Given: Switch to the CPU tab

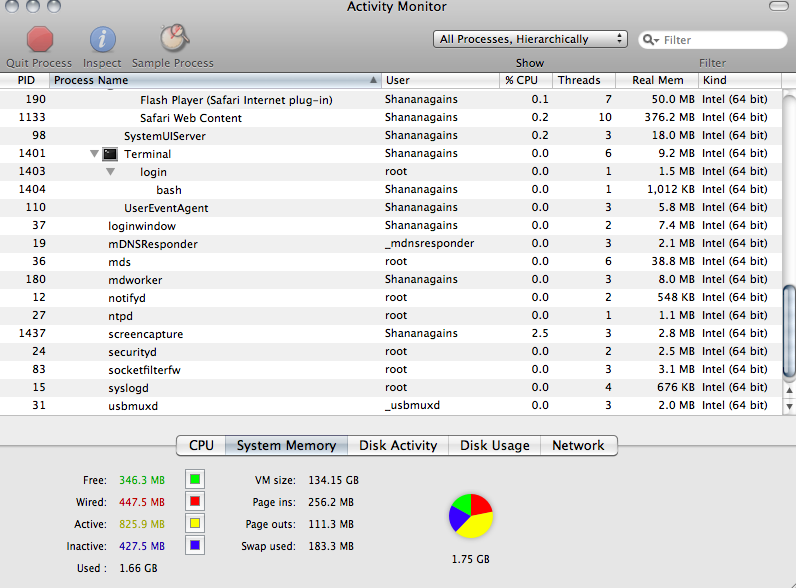Looking at the screenshot, I should [x=201, y=445].
